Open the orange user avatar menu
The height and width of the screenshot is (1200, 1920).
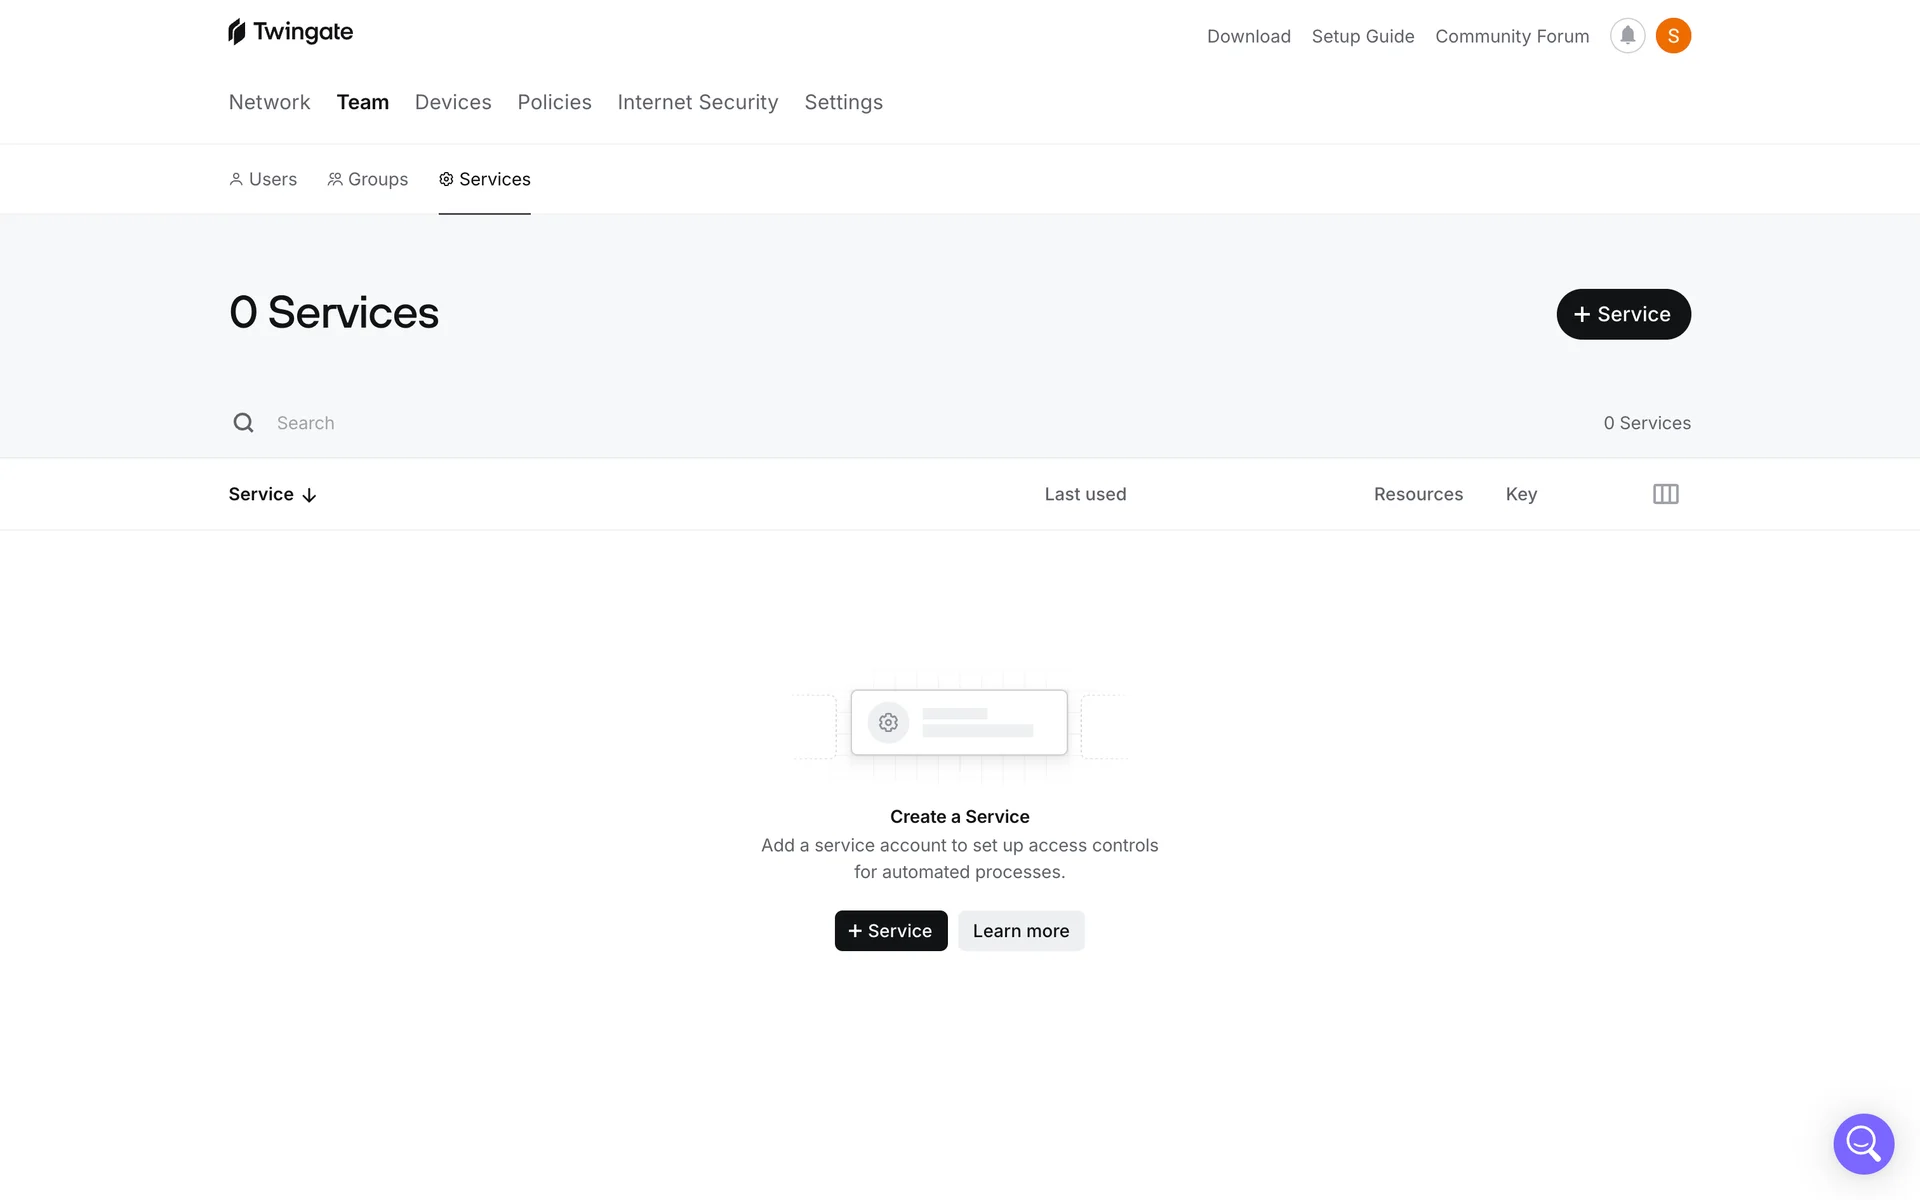coord(1673,36)
